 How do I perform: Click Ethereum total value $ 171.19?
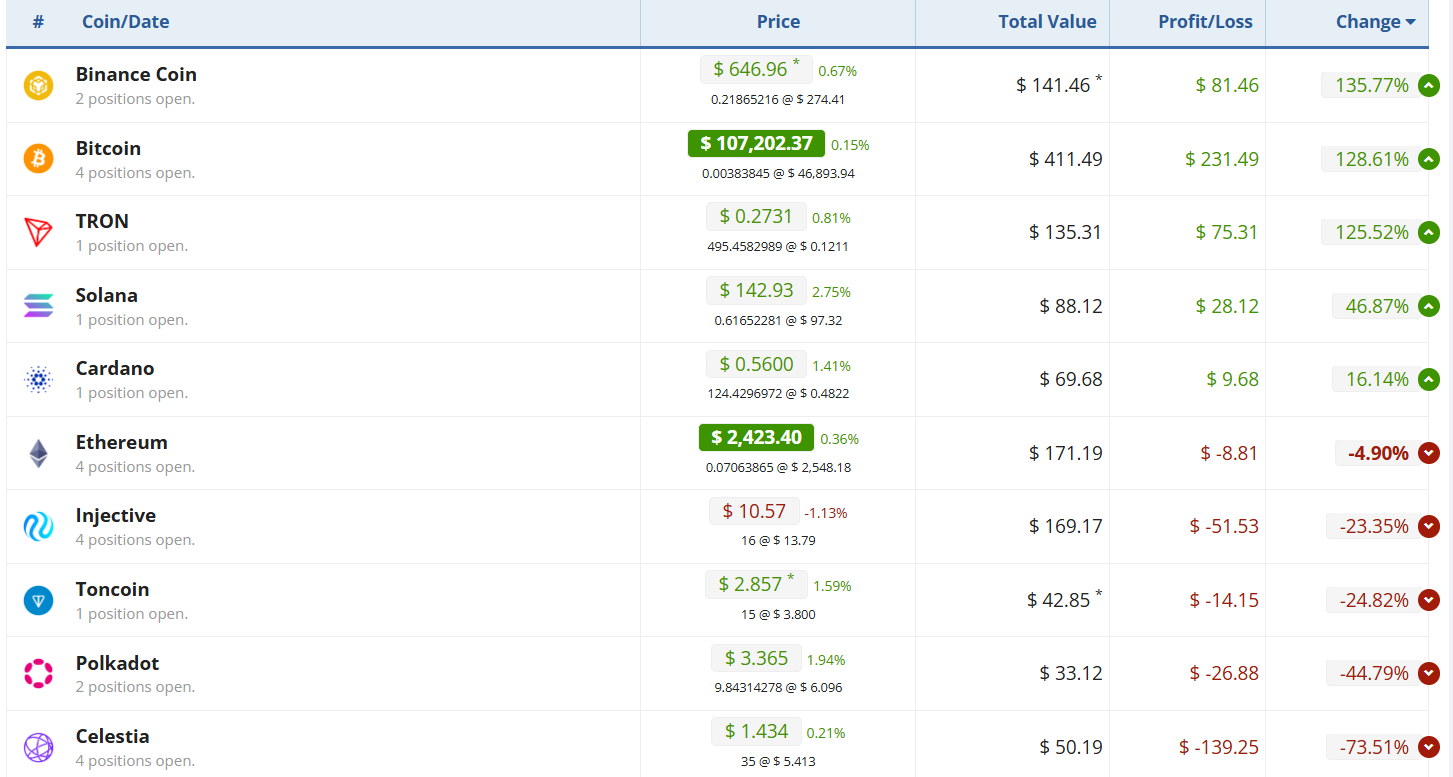(x=1066, y=453)
